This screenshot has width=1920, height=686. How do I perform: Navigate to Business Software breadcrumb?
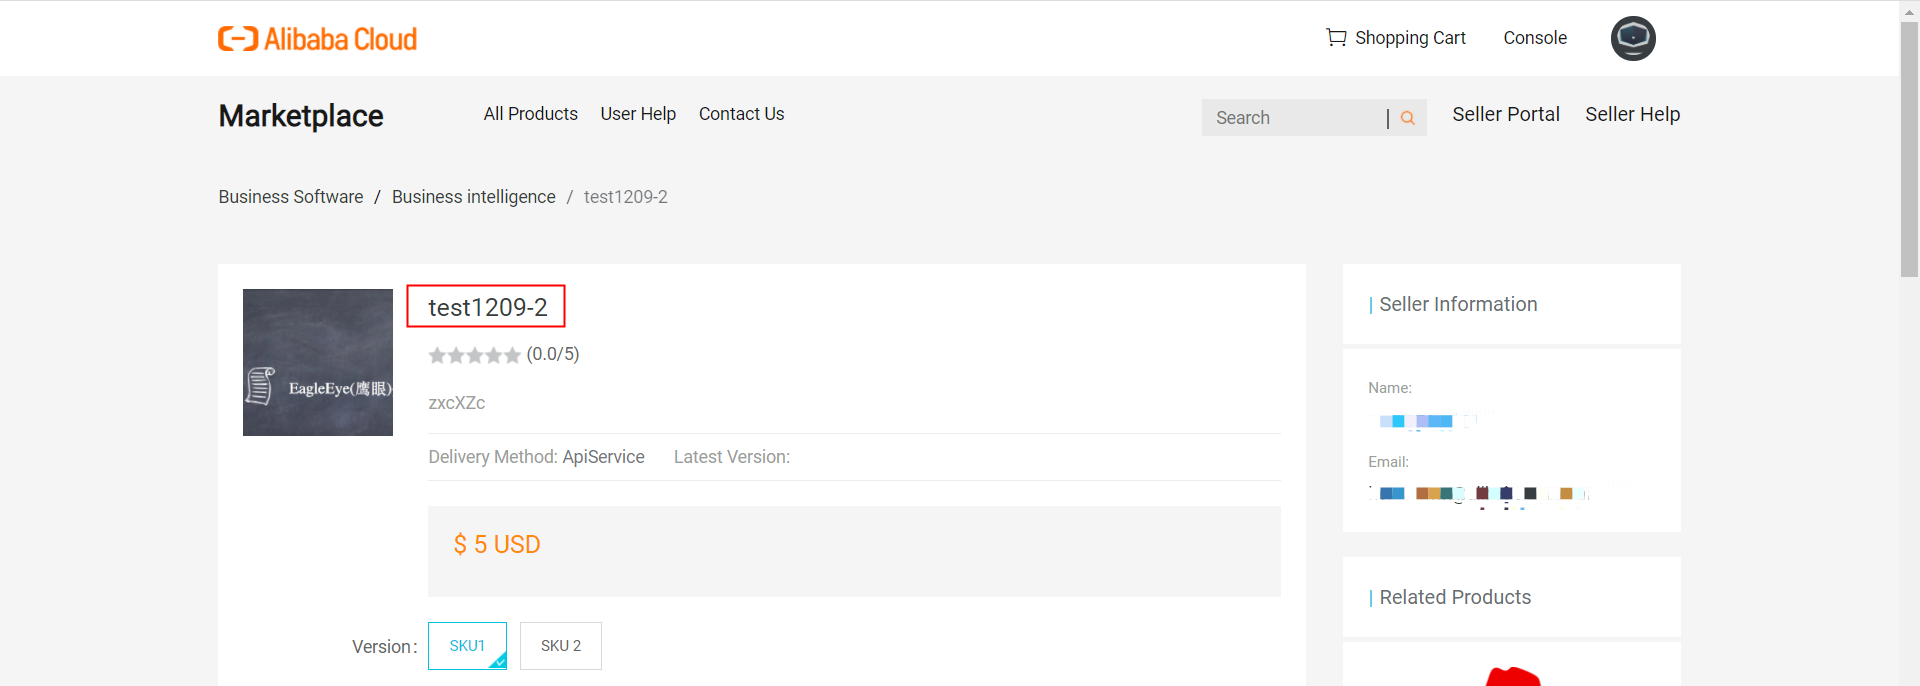[291, 197]
